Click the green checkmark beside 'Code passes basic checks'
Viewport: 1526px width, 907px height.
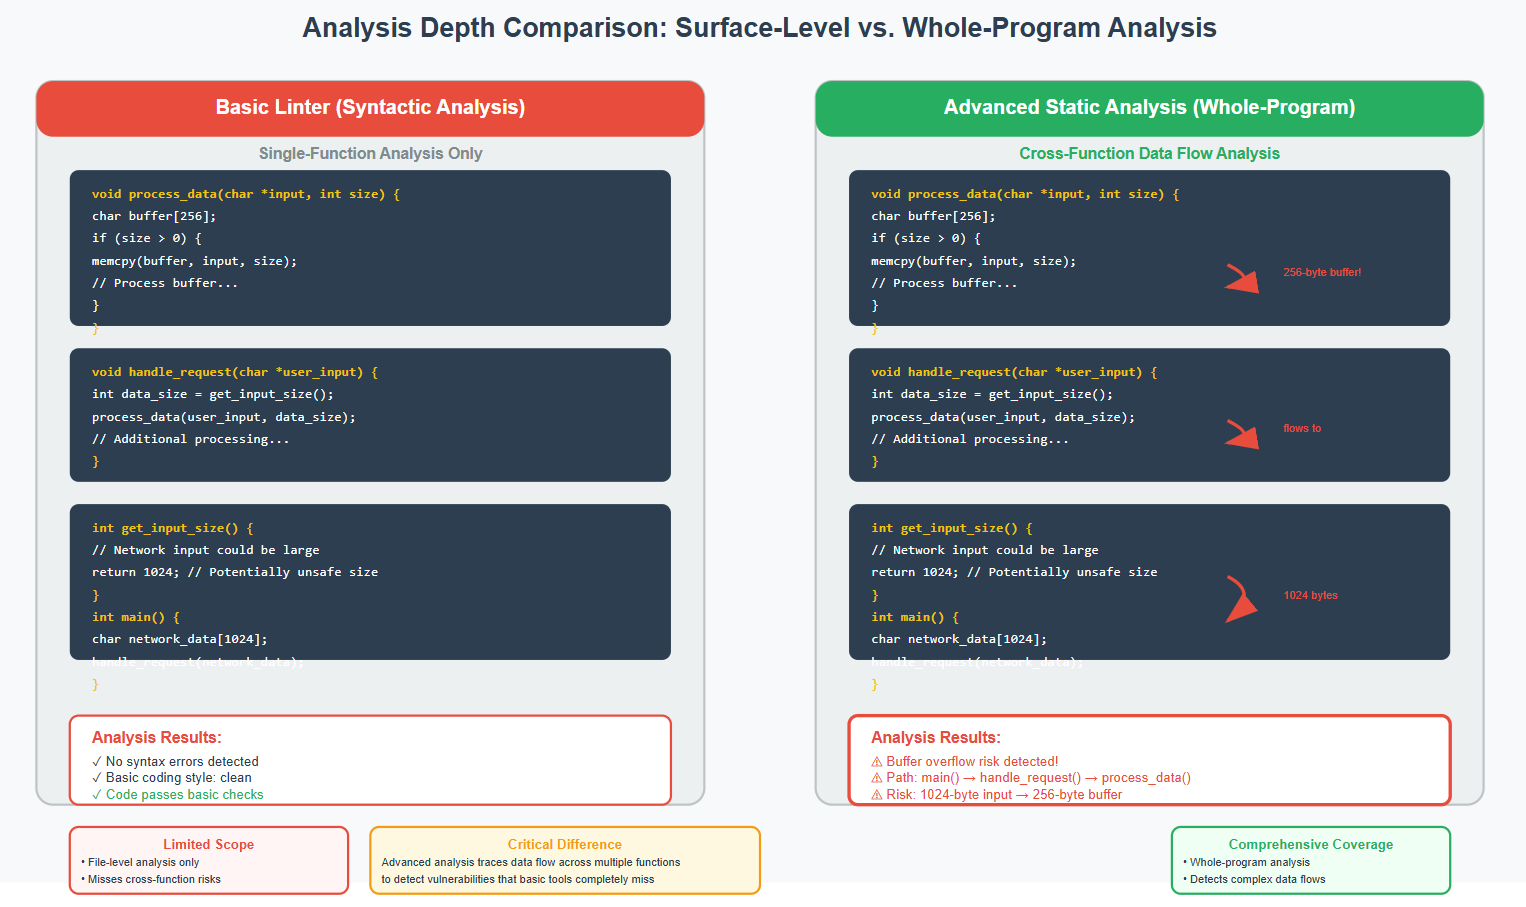97,793
